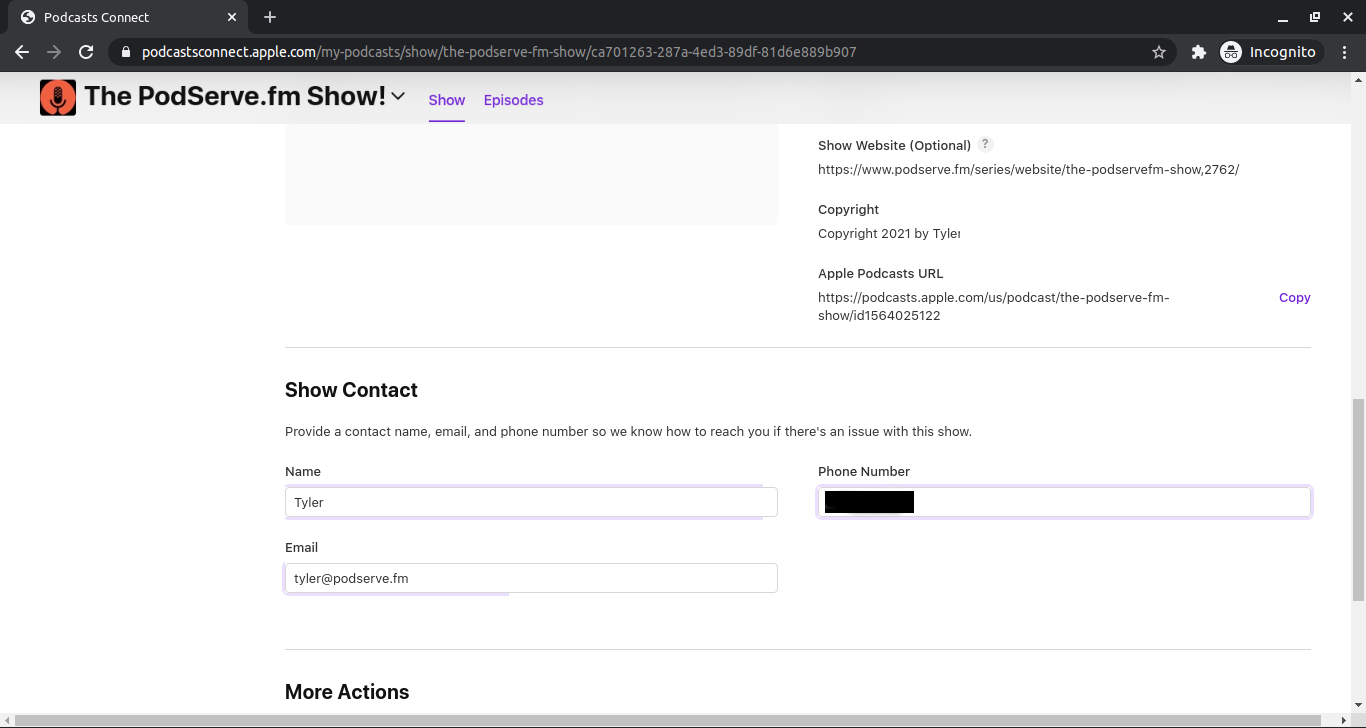Viewport: 1366px width, 728px height.
Task: Click the Show Contact heading
Action: [351, 390]
